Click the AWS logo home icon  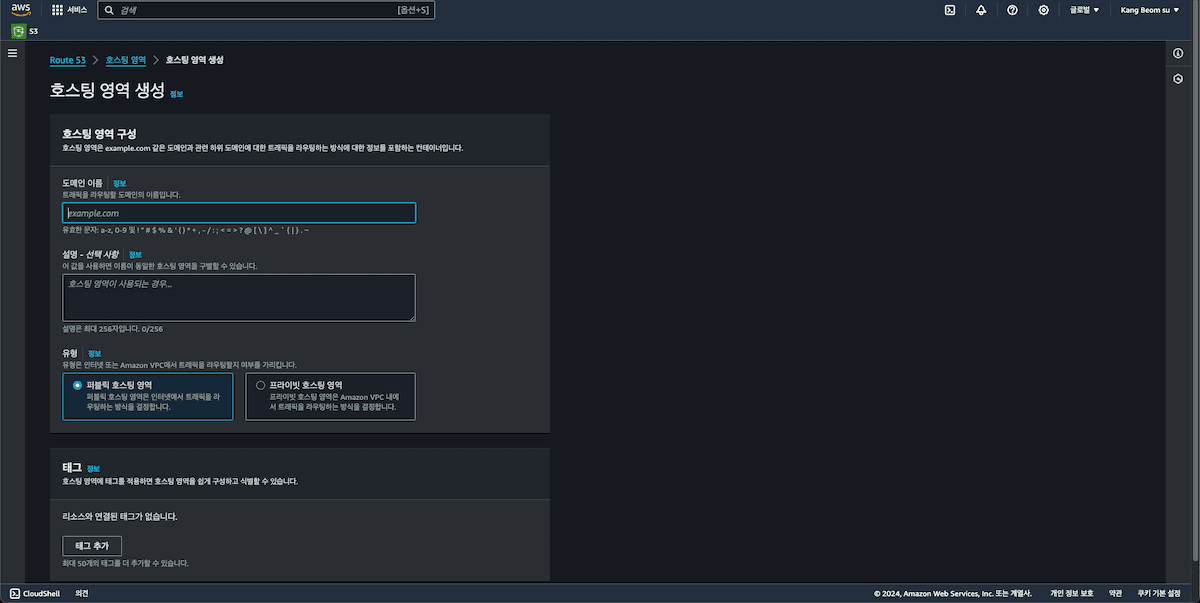pos(21,10)
